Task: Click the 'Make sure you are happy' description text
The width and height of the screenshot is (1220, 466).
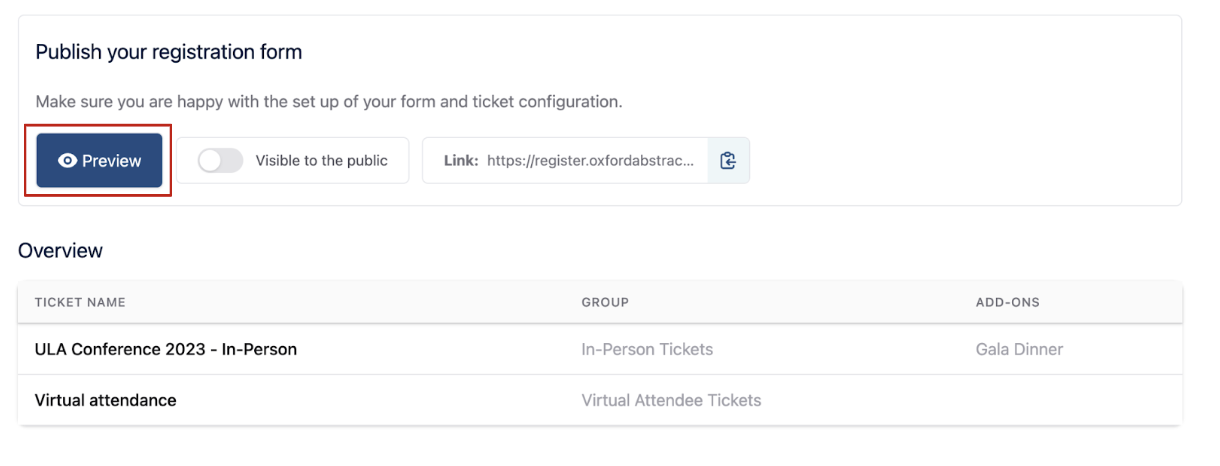Action: tap(329, 102)
